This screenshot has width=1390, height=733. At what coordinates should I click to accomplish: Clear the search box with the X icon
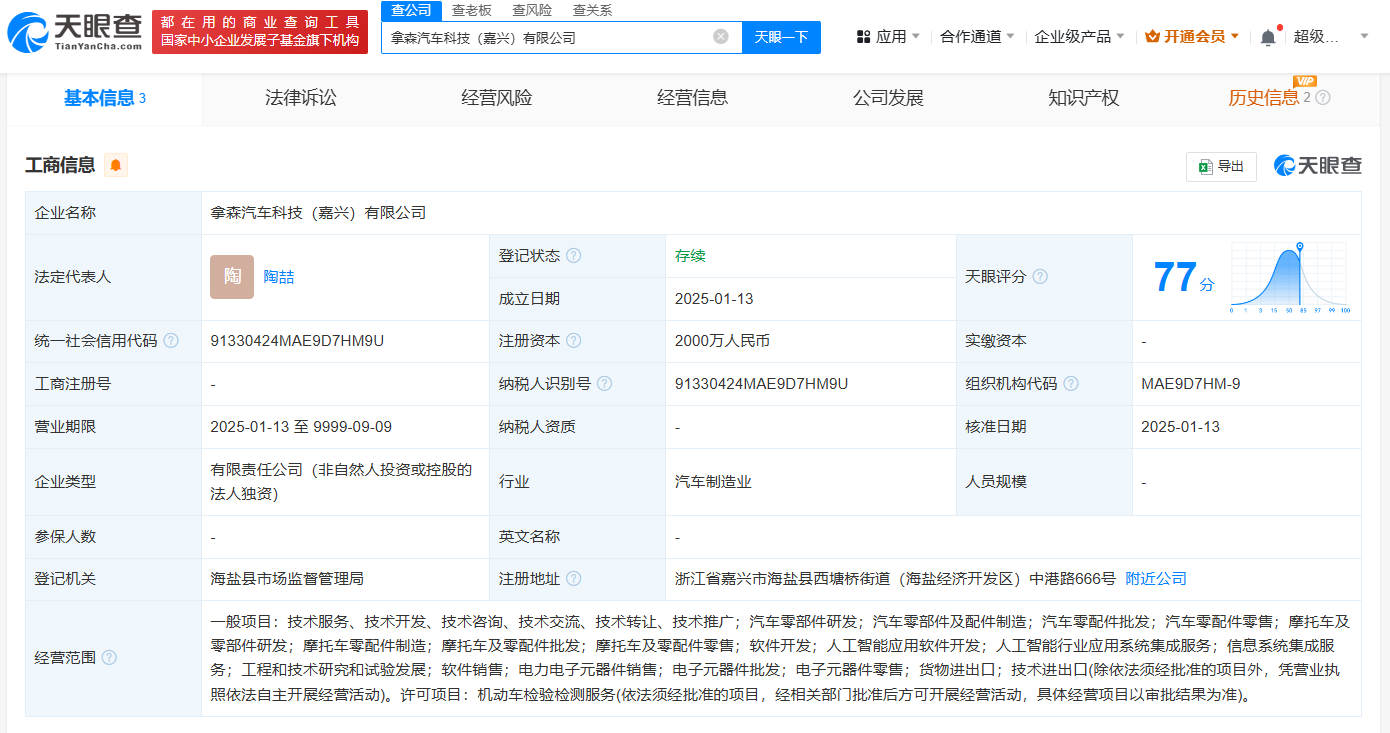[720, 37]
